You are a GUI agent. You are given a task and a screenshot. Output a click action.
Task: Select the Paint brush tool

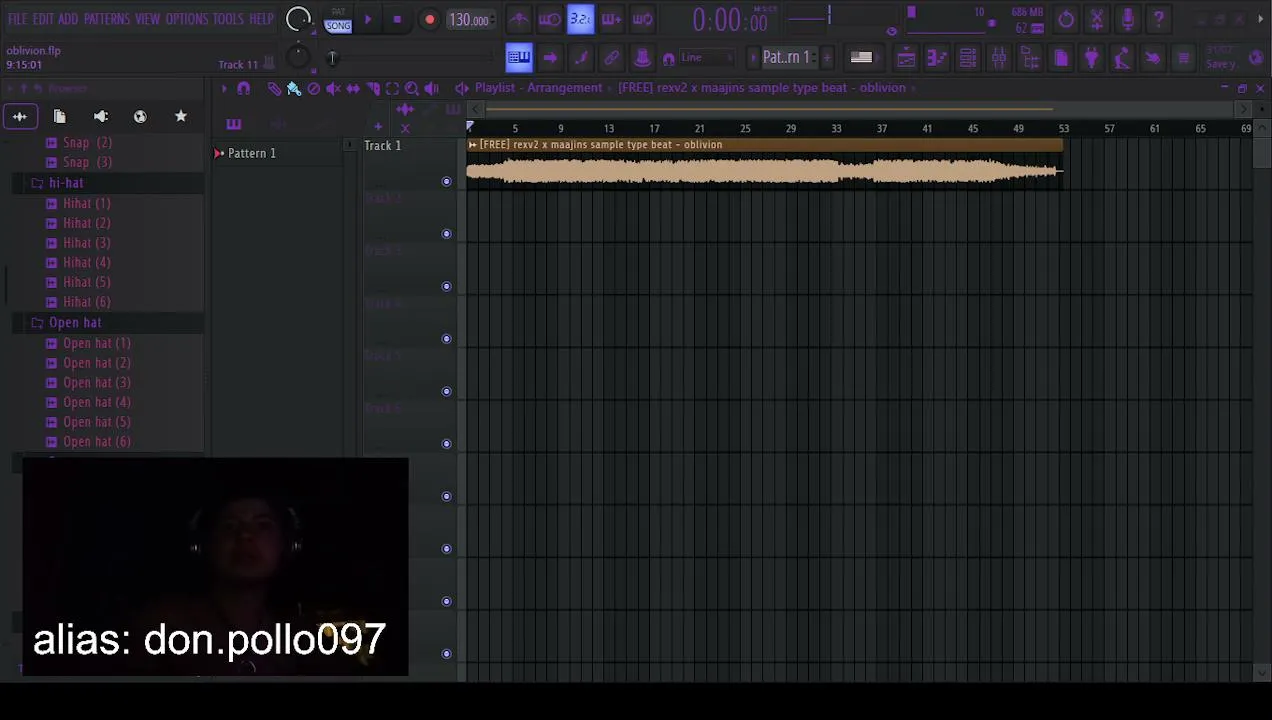pyautogui.click(x=294, y=88)
